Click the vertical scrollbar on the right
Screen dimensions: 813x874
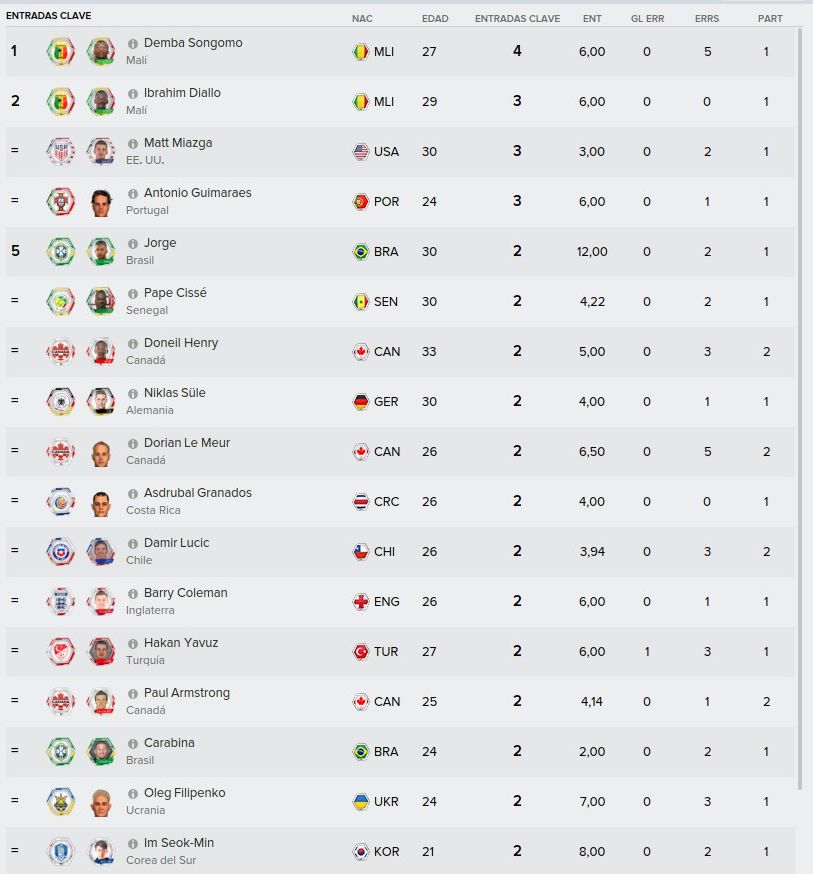800,410
